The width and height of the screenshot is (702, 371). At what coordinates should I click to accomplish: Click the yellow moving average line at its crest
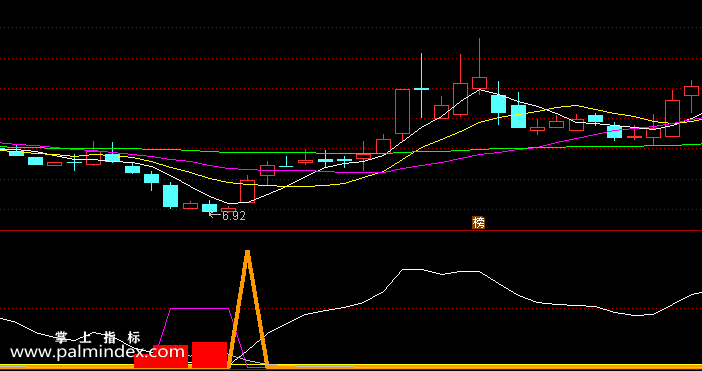click(573, 106)
